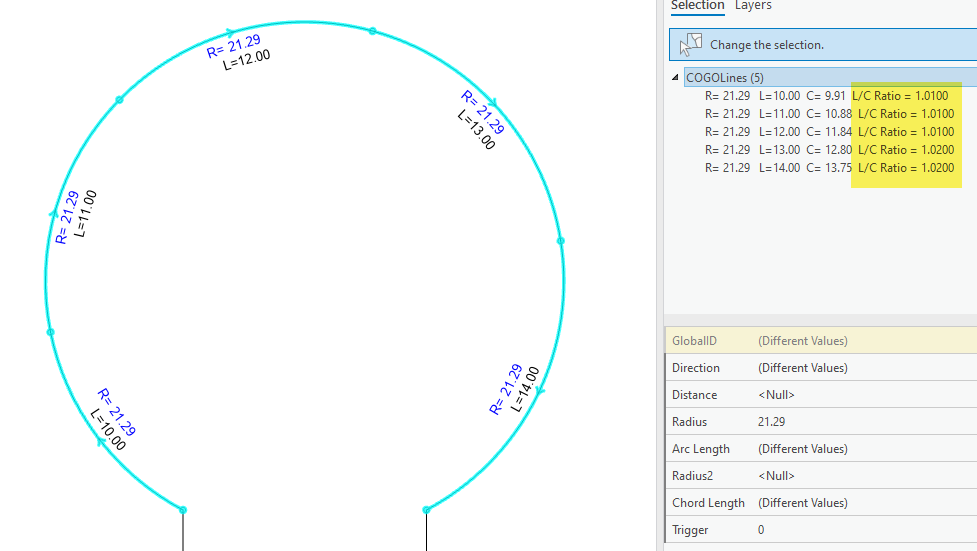This screenshot has width=977, height=551.
Task: Click the Trigger value 0
Action: pos(761,530)
